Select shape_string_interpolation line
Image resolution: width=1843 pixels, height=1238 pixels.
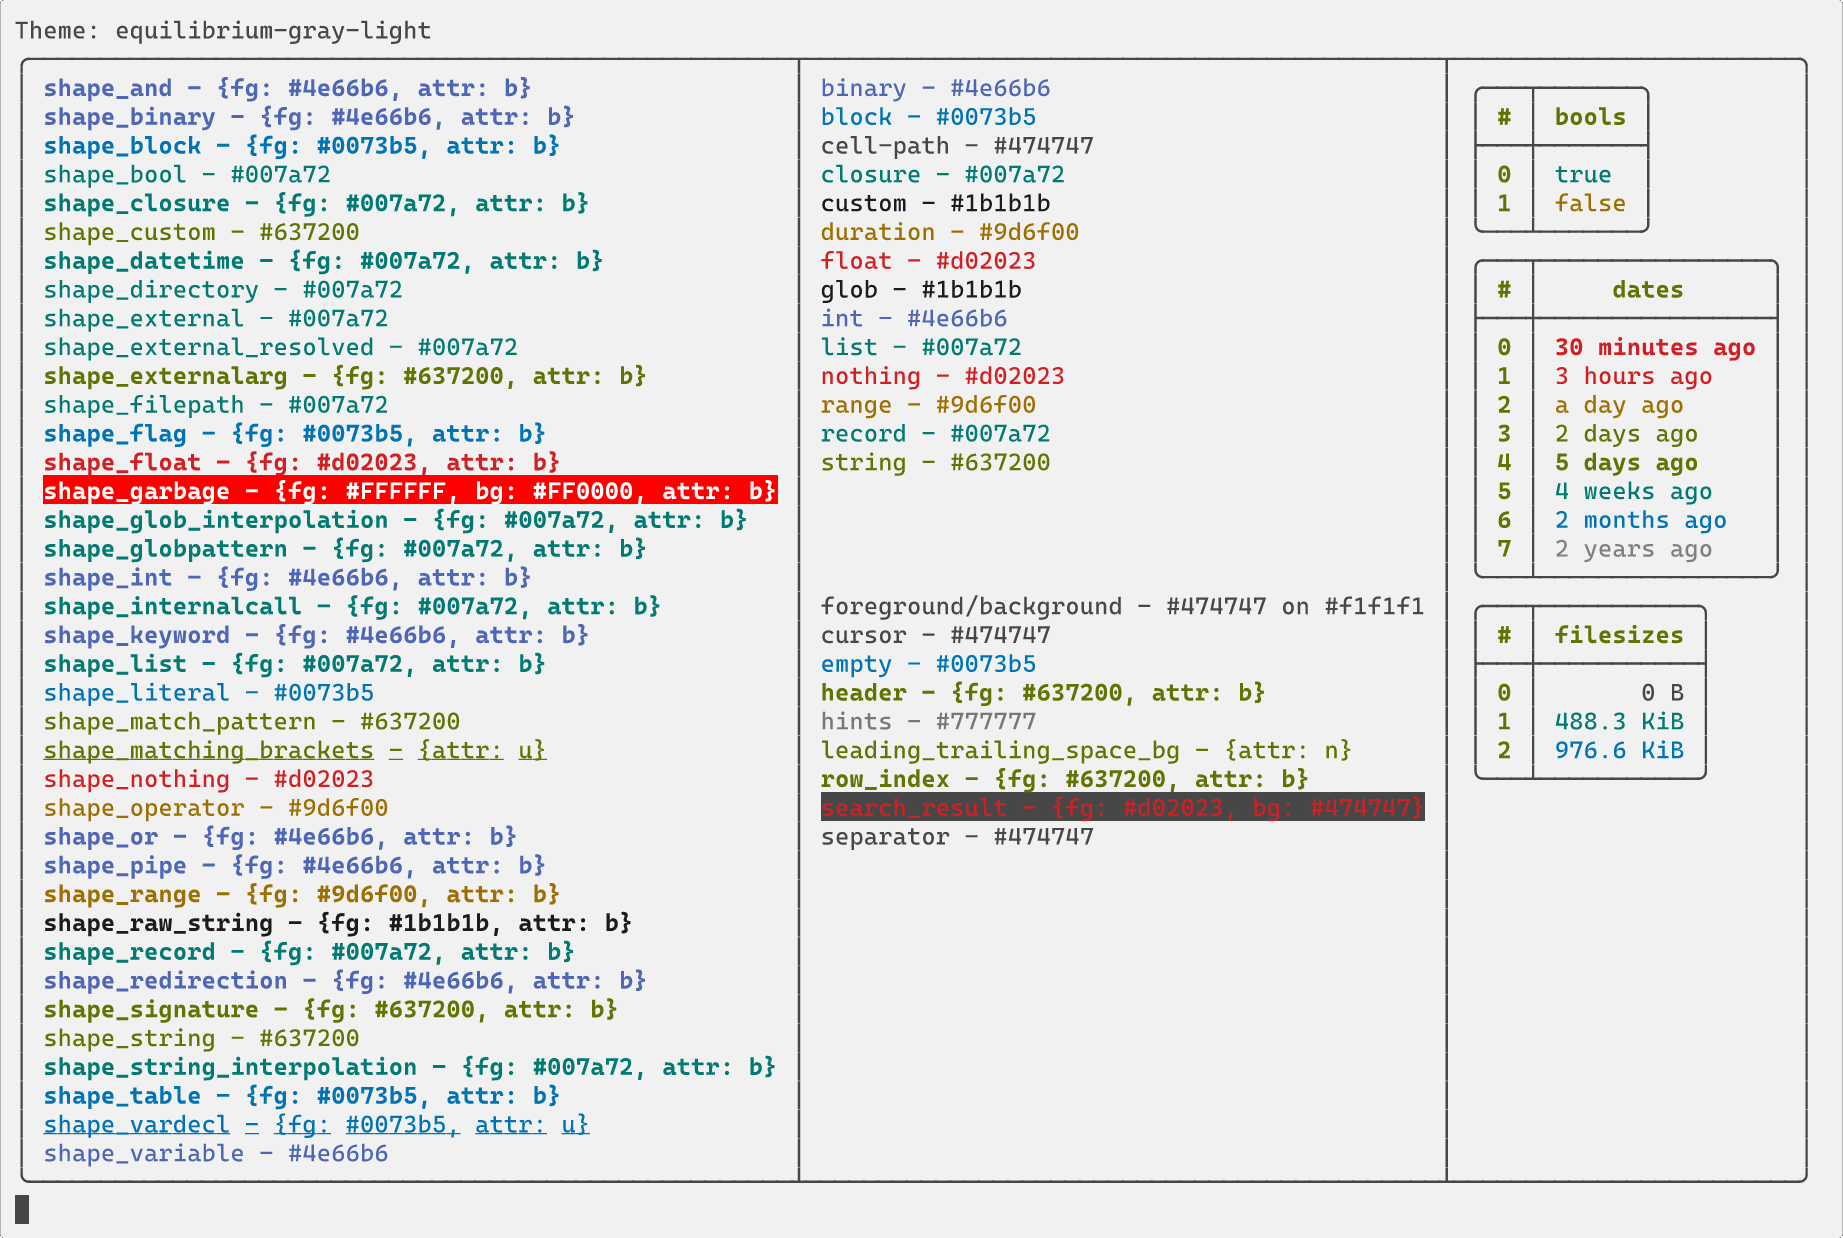pyautogui.click(x=410, y=1068)
